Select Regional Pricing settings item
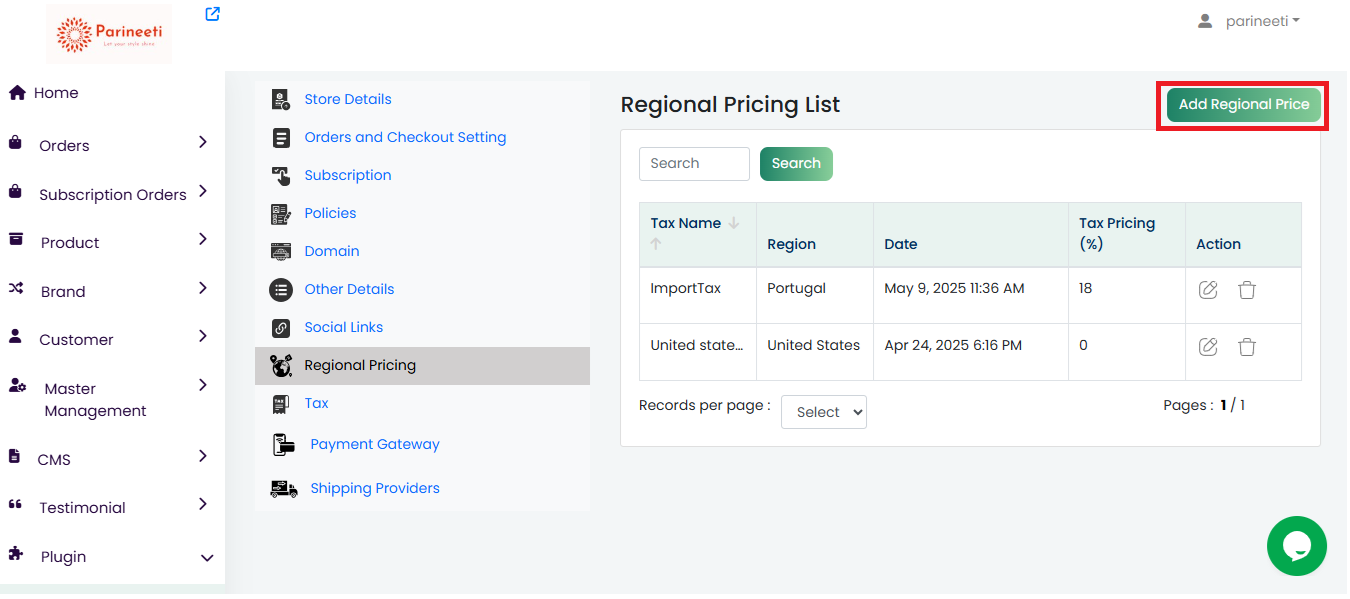Viewport: 1350px width, 599px height. click(x=360, y=365)
